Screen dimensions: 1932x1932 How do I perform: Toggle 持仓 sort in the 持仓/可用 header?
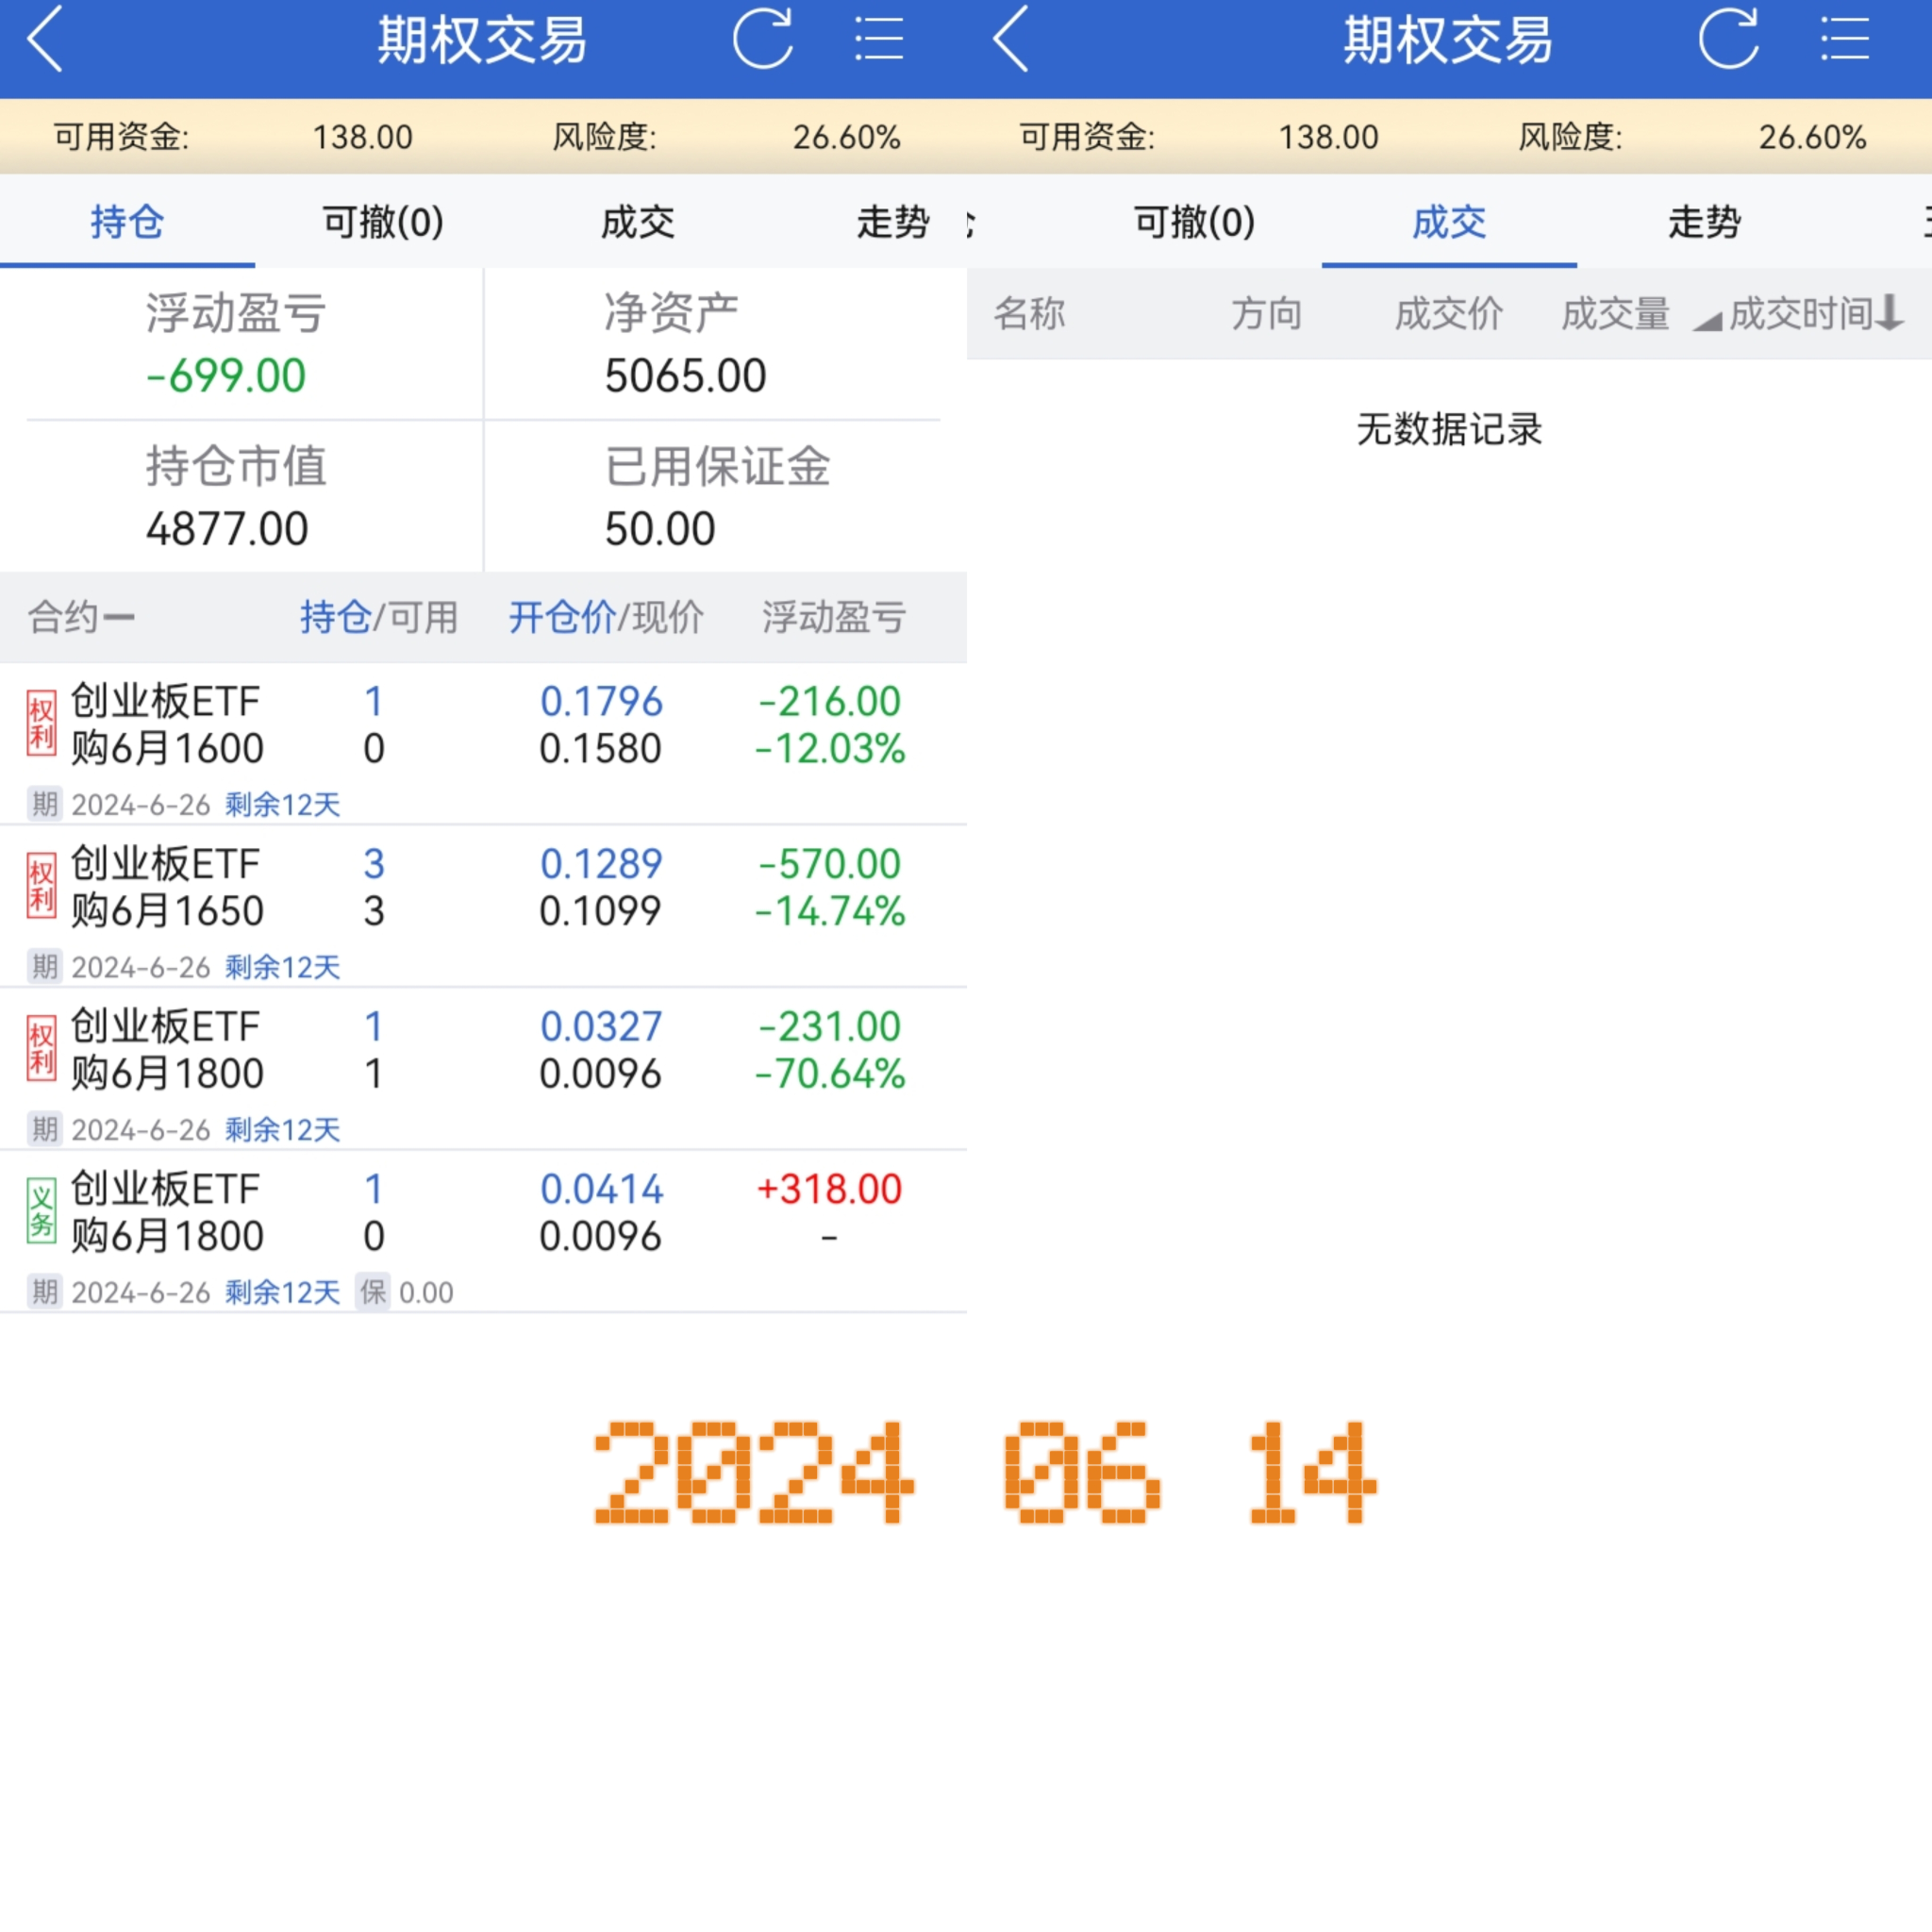tap(336, 617)
